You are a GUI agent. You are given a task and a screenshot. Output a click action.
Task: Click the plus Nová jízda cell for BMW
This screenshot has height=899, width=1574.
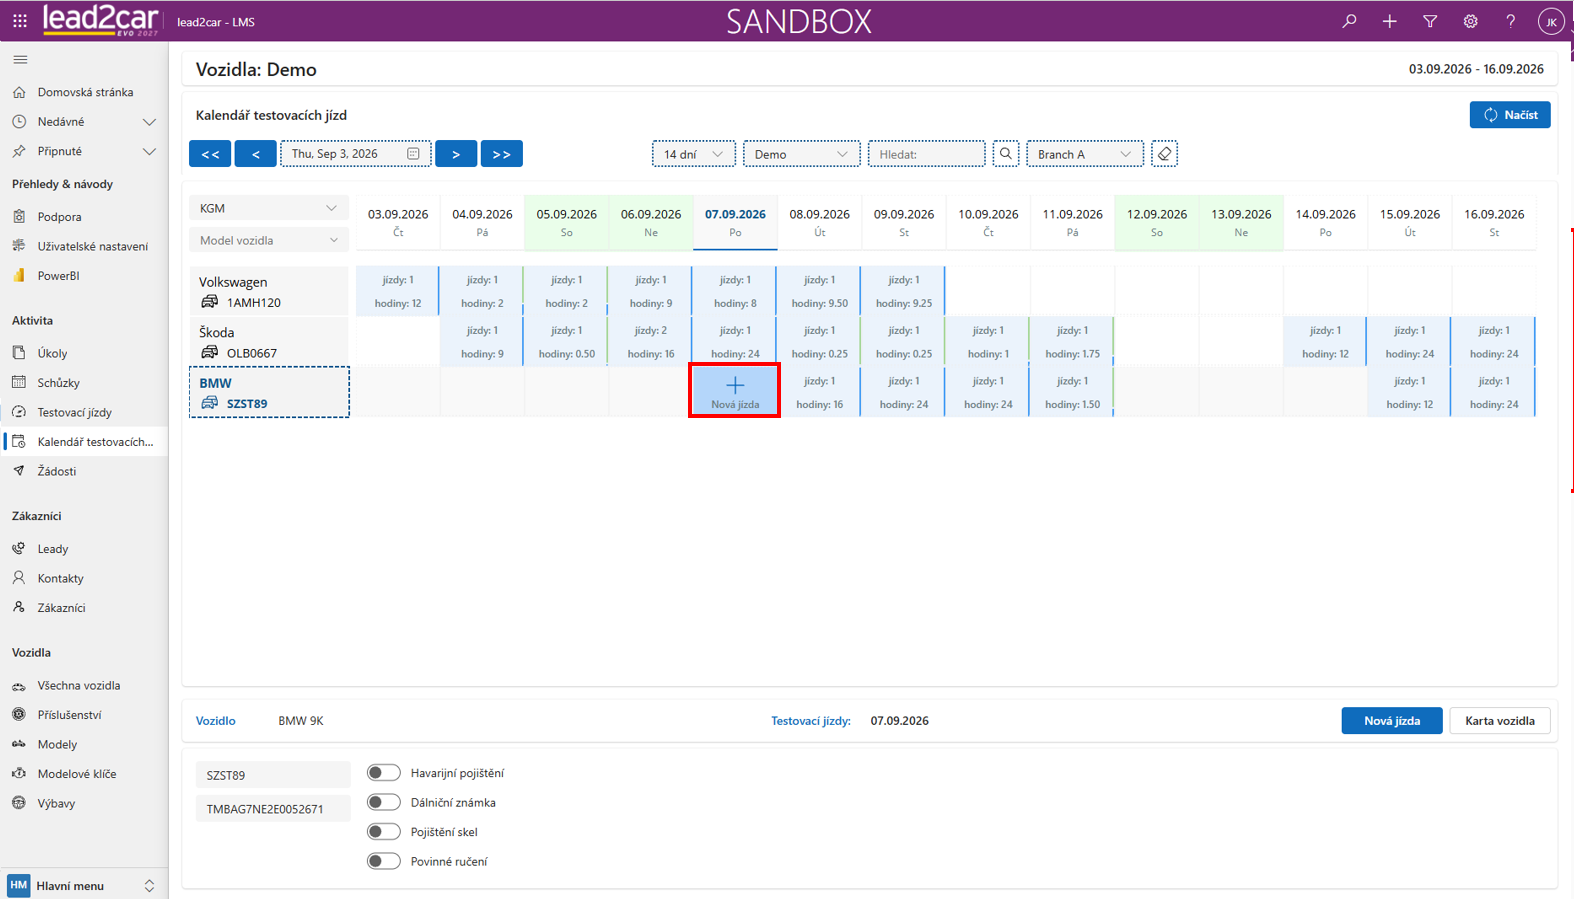click(735, 391)
